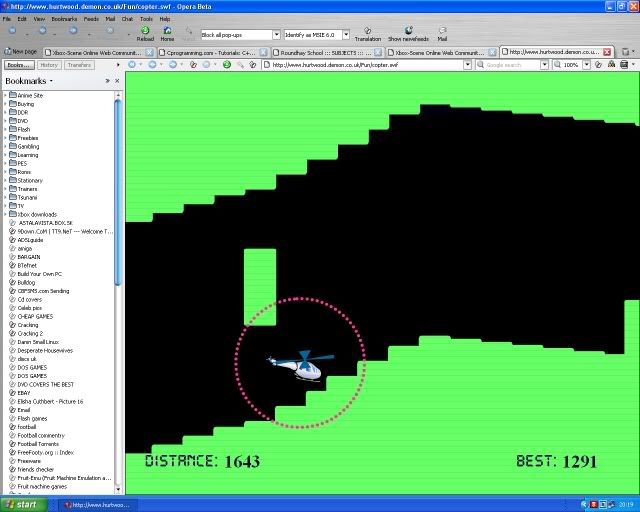
Task: Close the Bookmarks panel with its X
Action: (x=117, y=81)
